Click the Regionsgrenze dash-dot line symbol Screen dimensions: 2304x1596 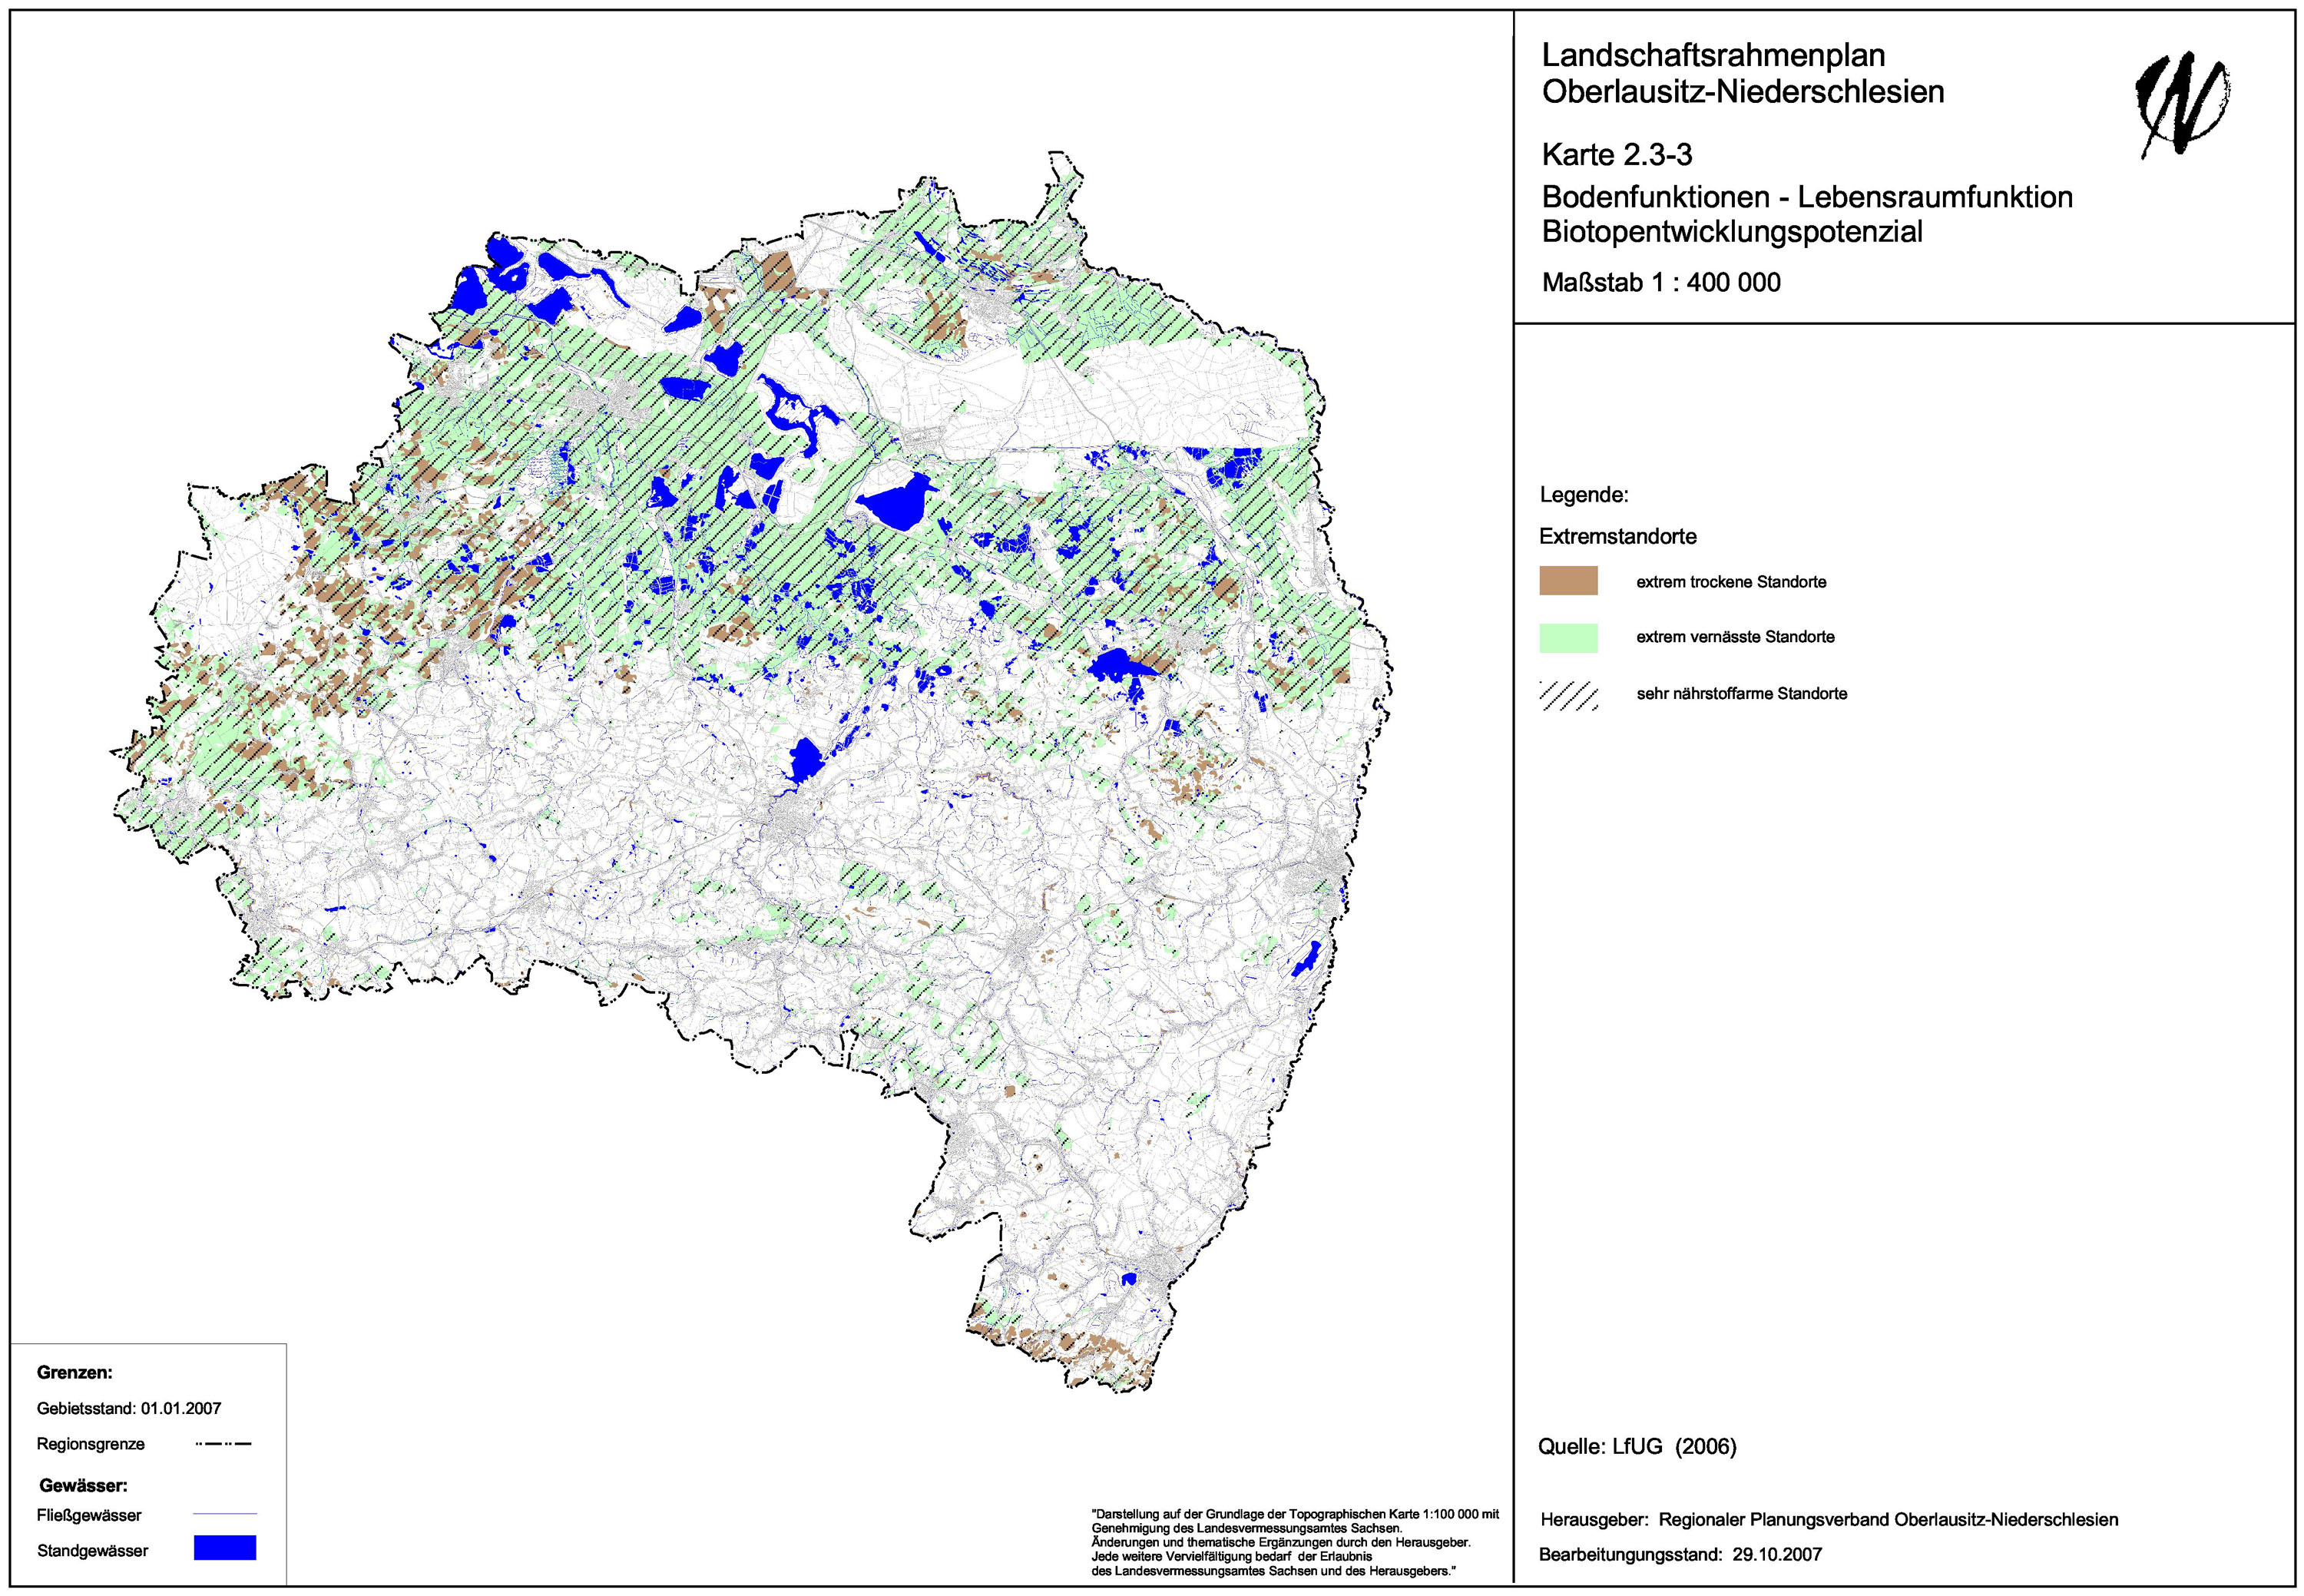(224, 1444)
